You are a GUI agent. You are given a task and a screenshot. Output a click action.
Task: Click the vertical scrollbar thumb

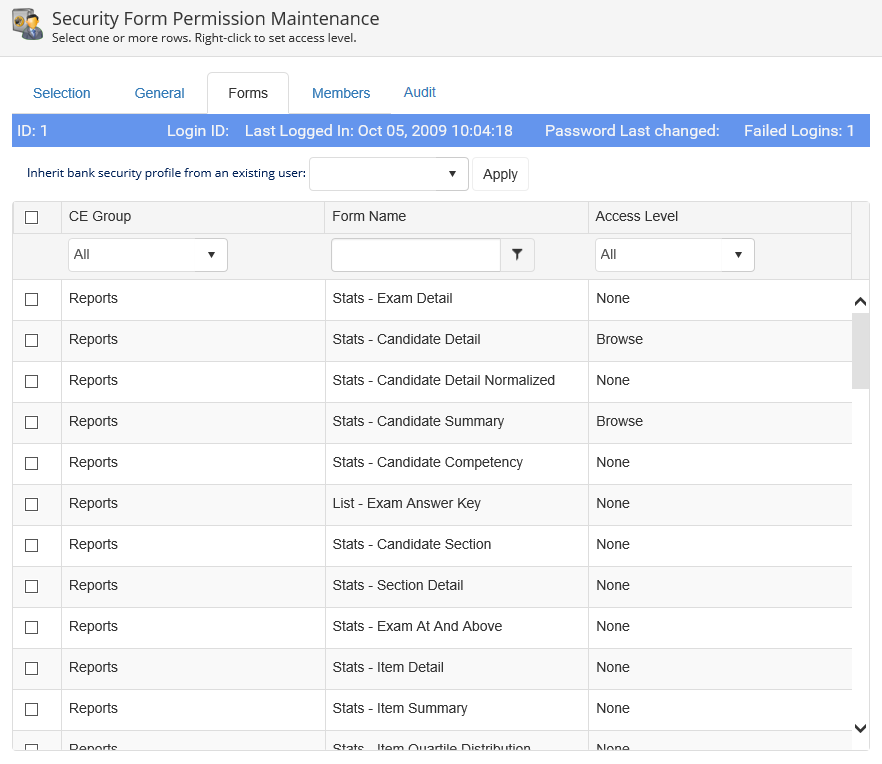pyautogui.click(x=860, y=350)
